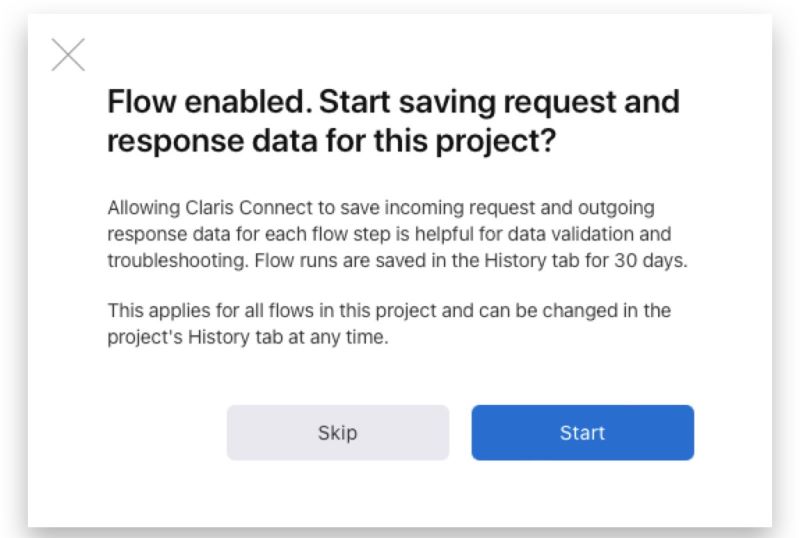Hit the gray Skip button
Viewport: 800px width, 538px height.
pos(338,432)
